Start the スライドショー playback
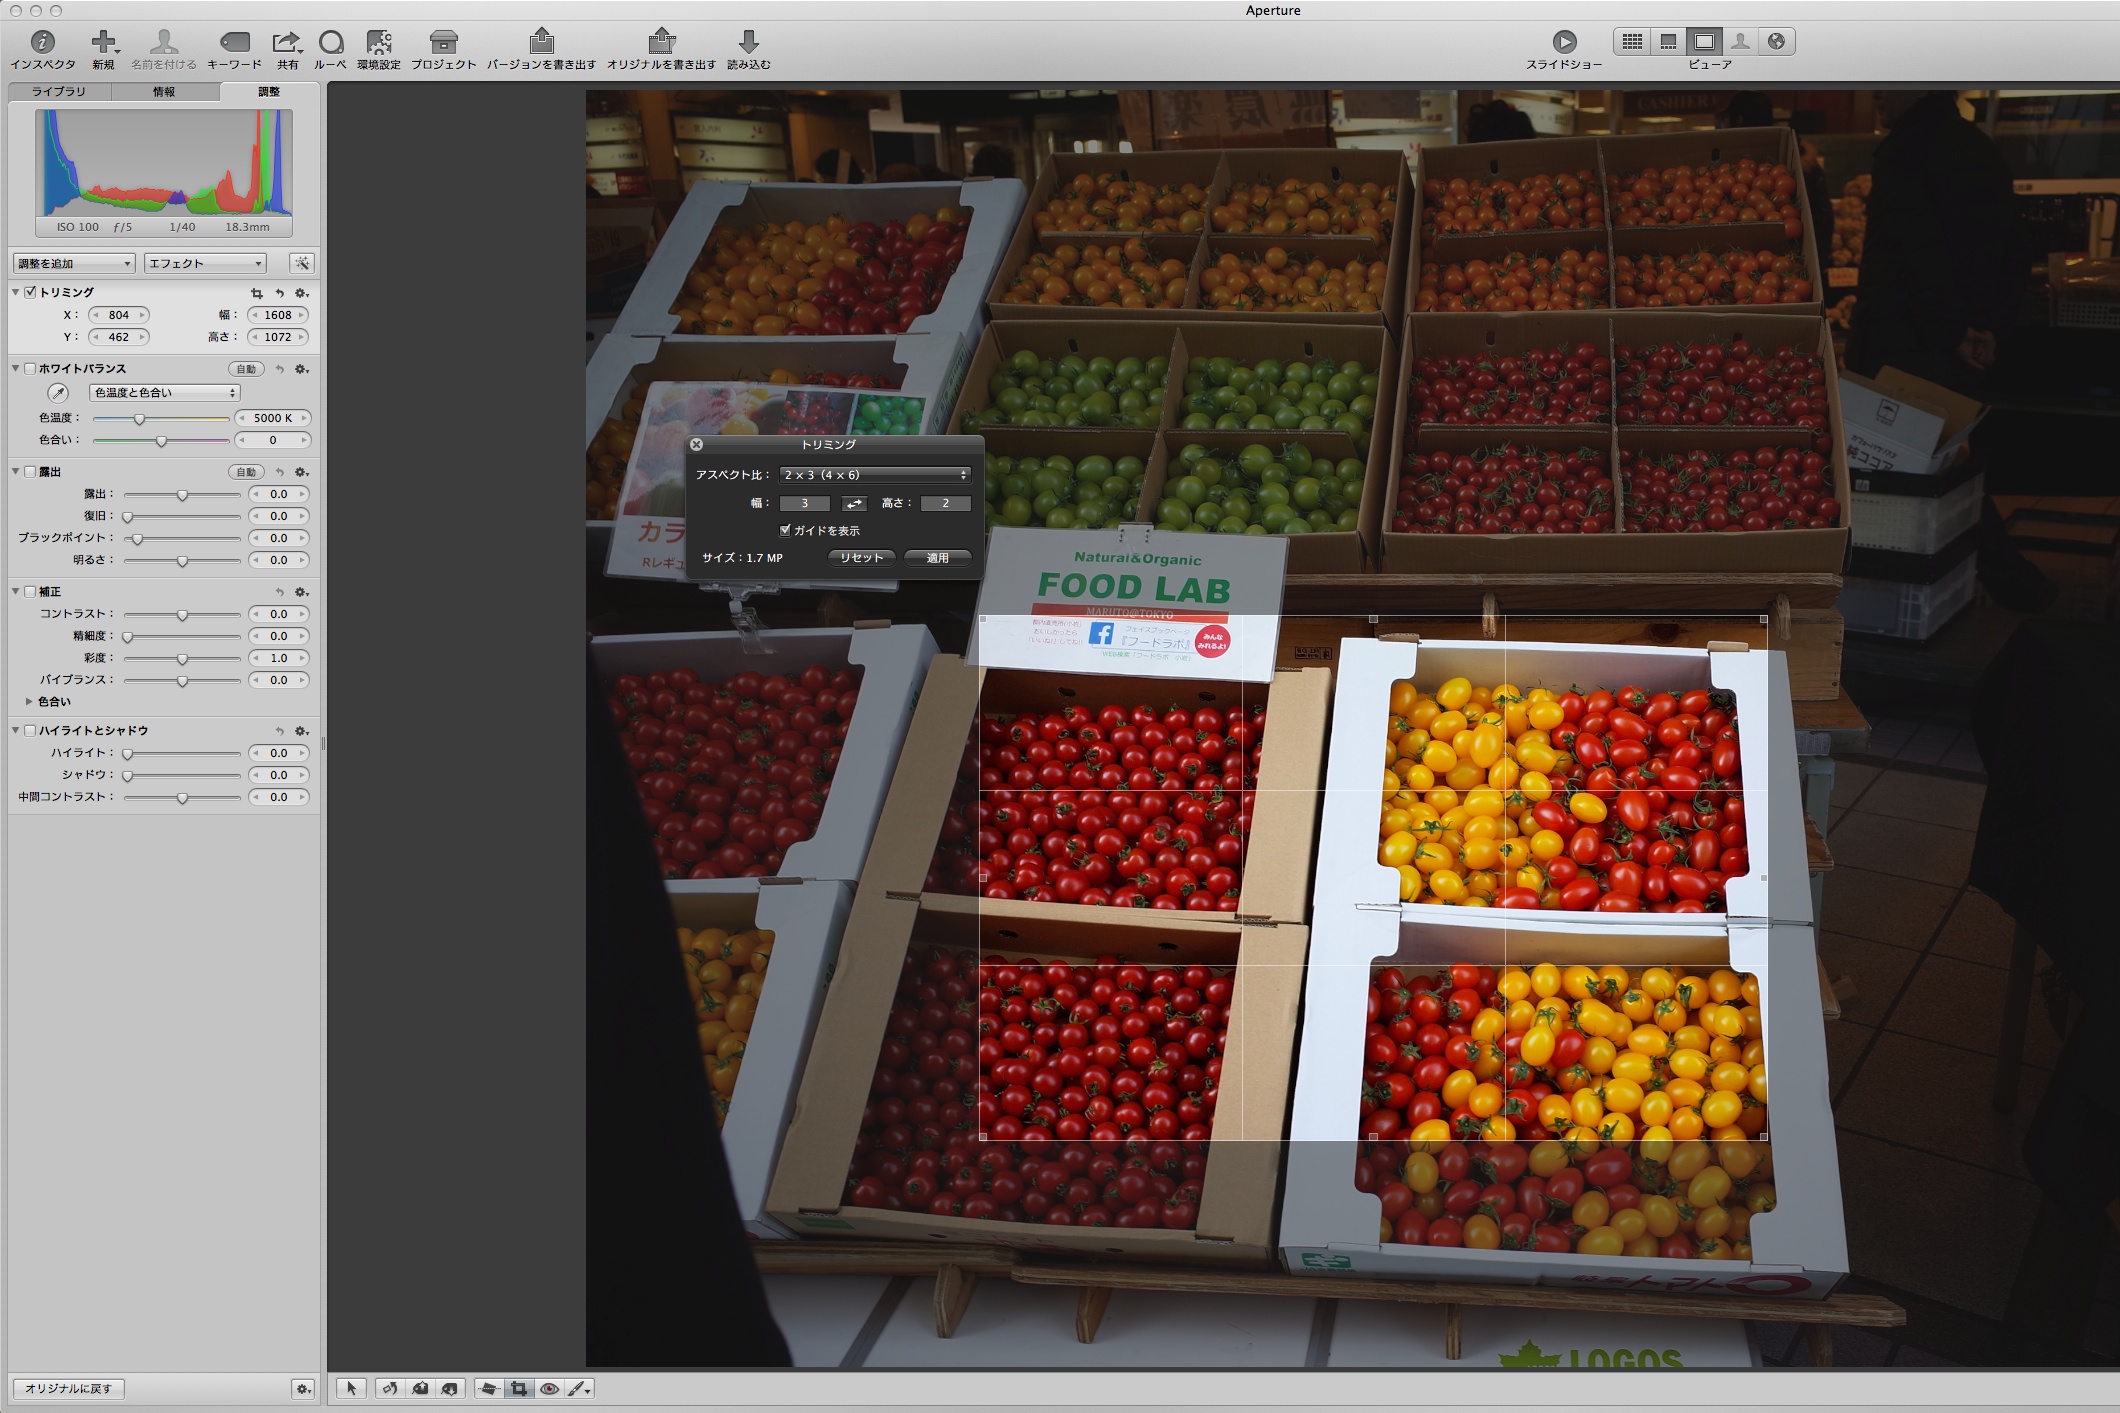 click(1564, 42)
